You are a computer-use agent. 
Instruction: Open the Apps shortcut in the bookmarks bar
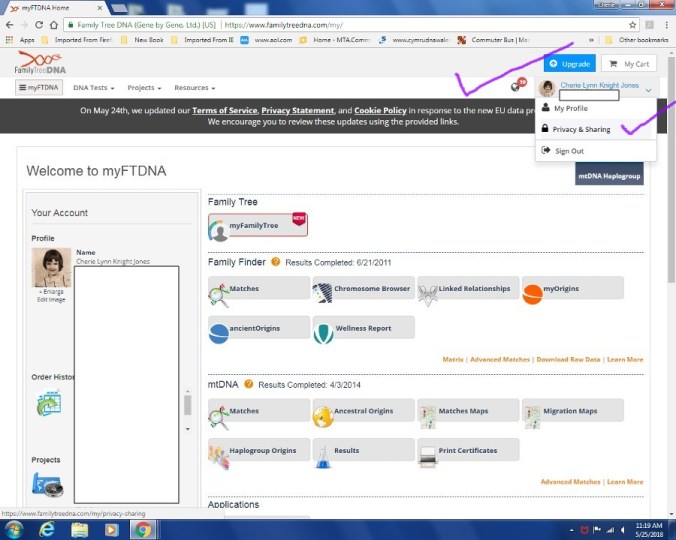[20, 40]
